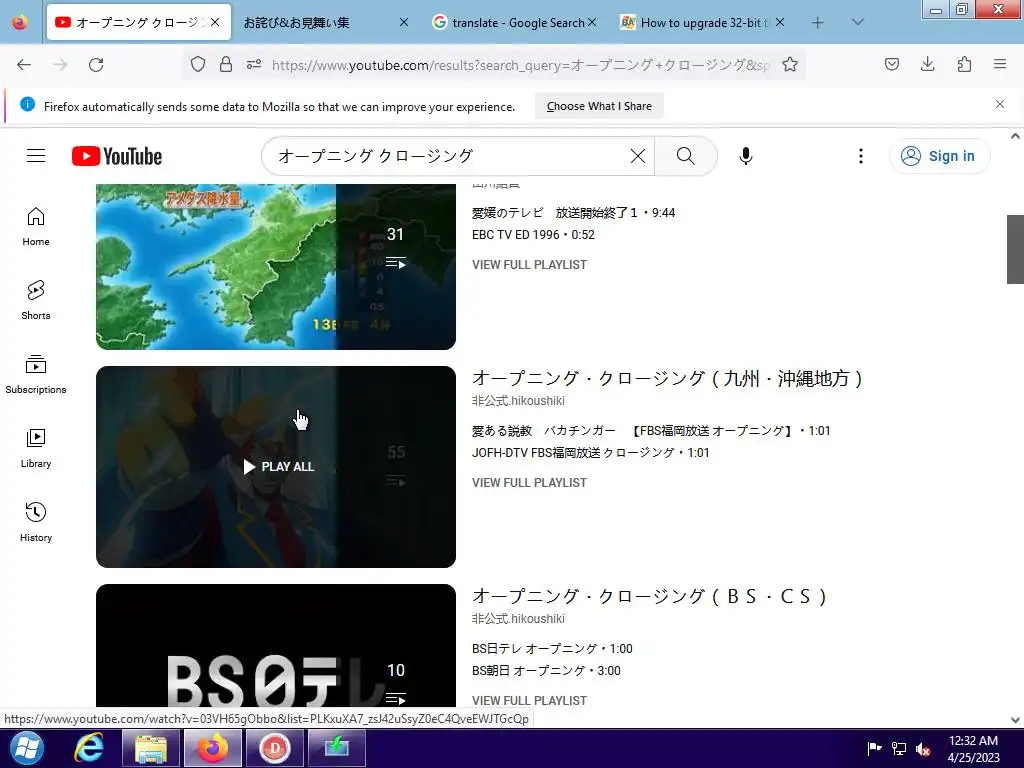Close the How to upgrade 32-bit tab
This screenshot has width=1024, height=768.
click(780, 22)
